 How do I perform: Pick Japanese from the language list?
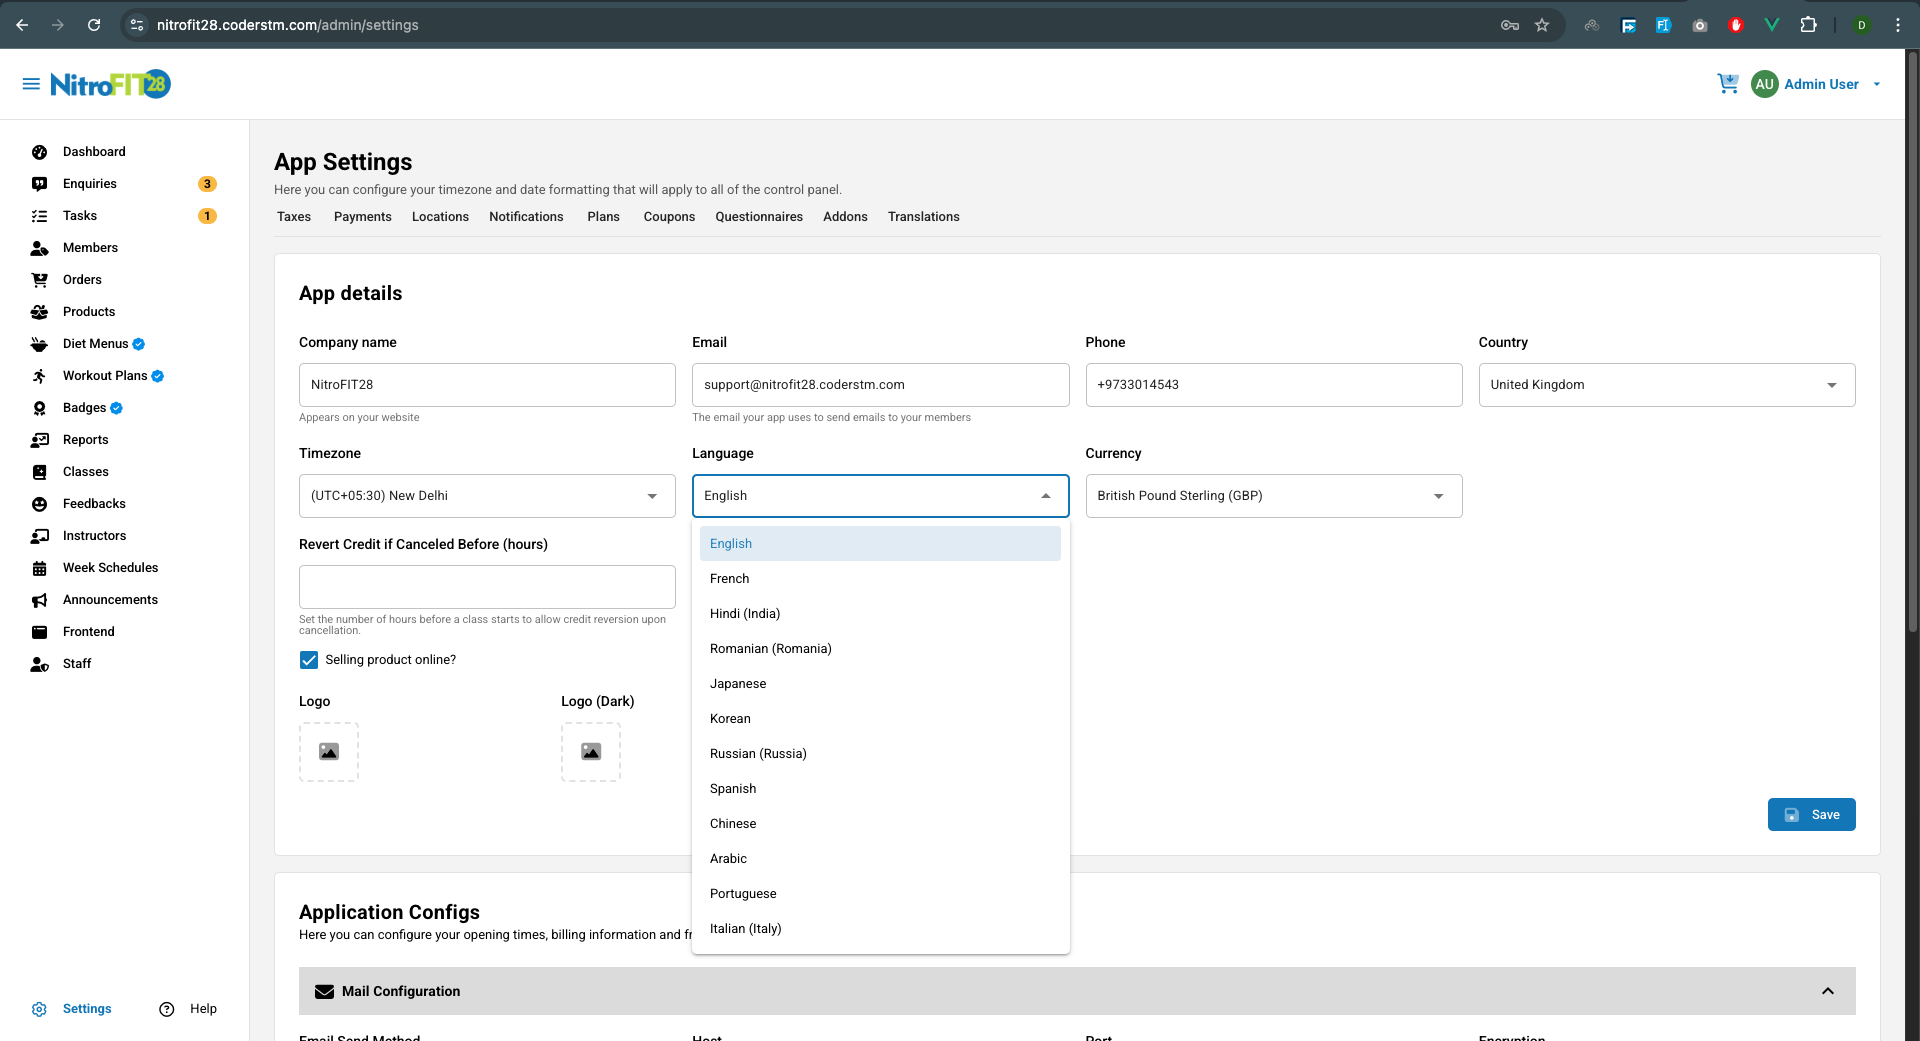click(x=880, y=684)
